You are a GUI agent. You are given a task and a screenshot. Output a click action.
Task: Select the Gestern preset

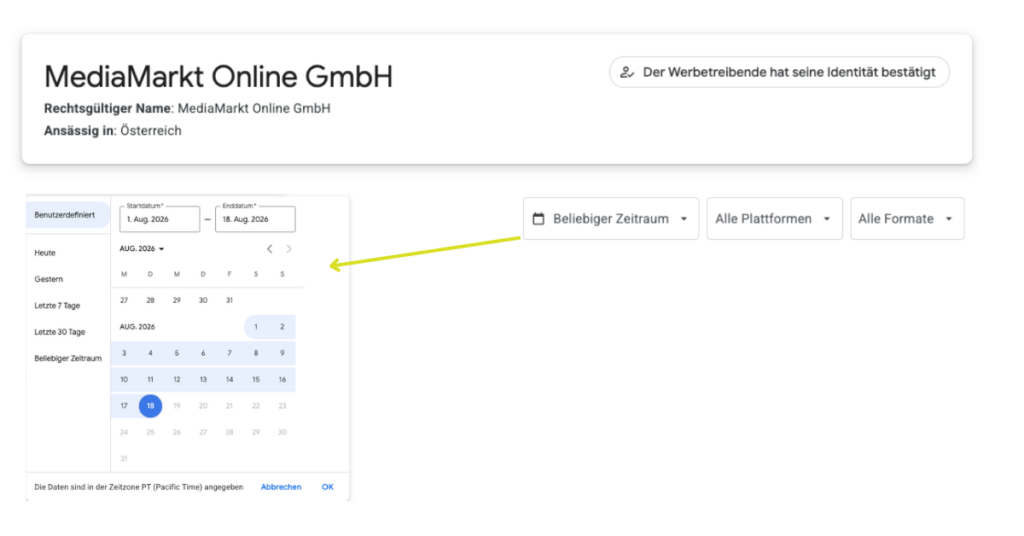49,279
